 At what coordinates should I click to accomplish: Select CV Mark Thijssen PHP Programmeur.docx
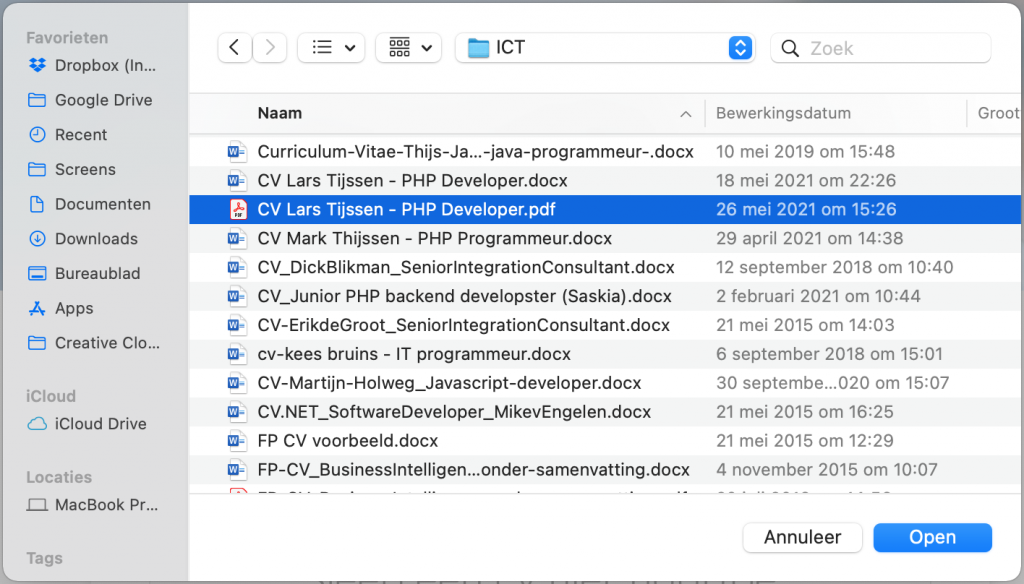click(434, 239)
